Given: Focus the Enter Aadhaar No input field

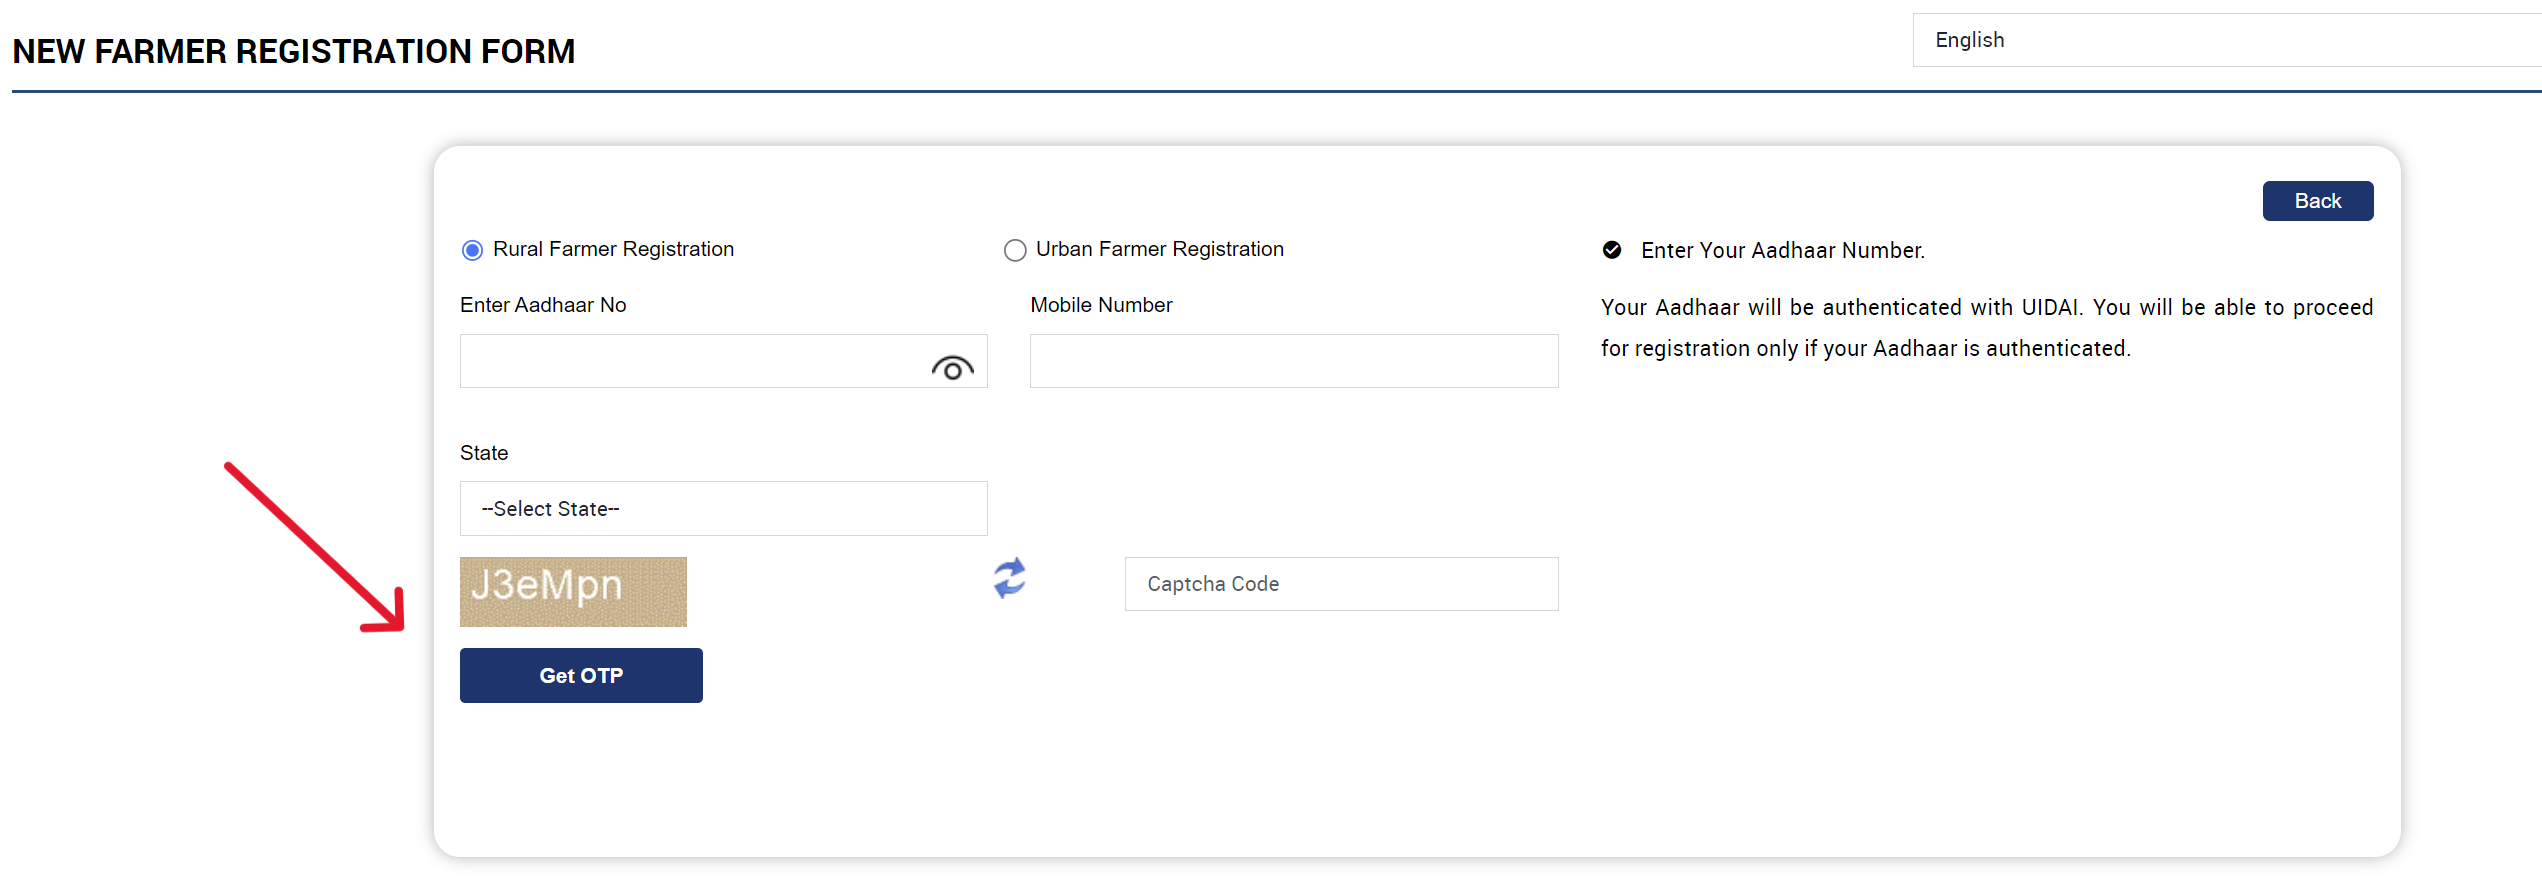Looking at the screenshot, I should point(690,362).
